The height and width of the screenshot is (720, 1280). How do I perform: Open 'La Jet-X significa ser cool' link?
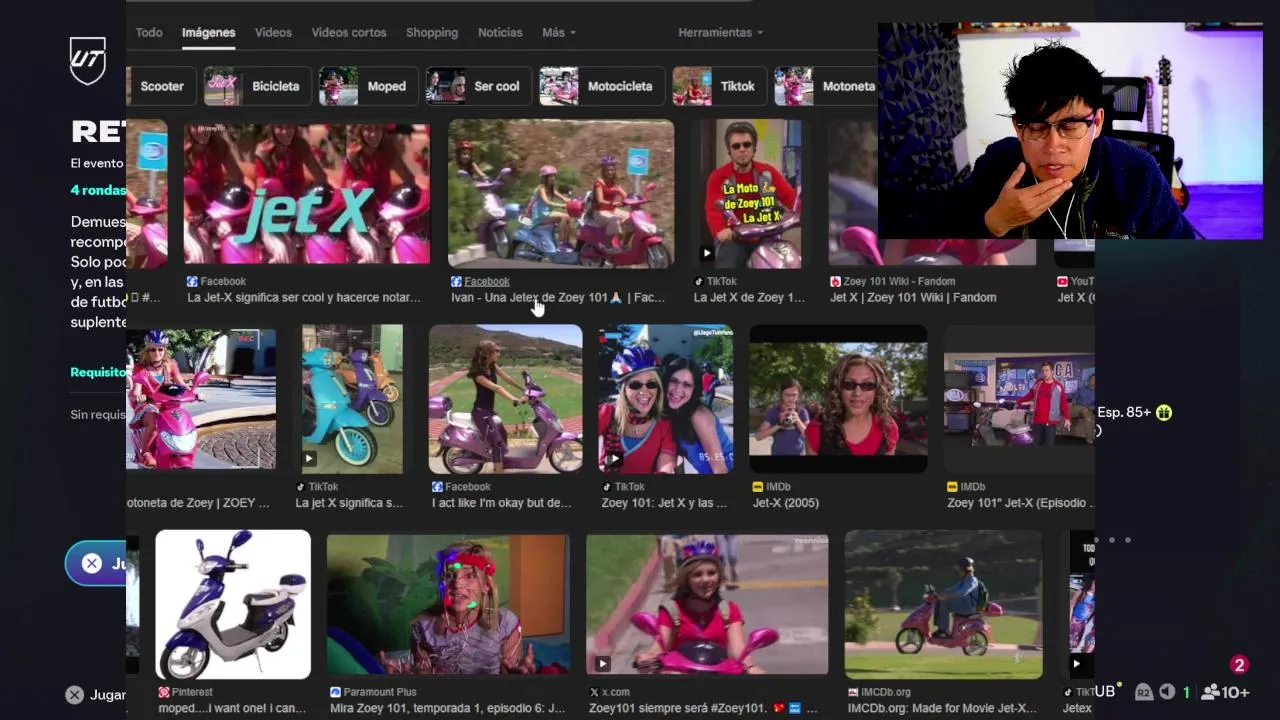tap(303, 298)
